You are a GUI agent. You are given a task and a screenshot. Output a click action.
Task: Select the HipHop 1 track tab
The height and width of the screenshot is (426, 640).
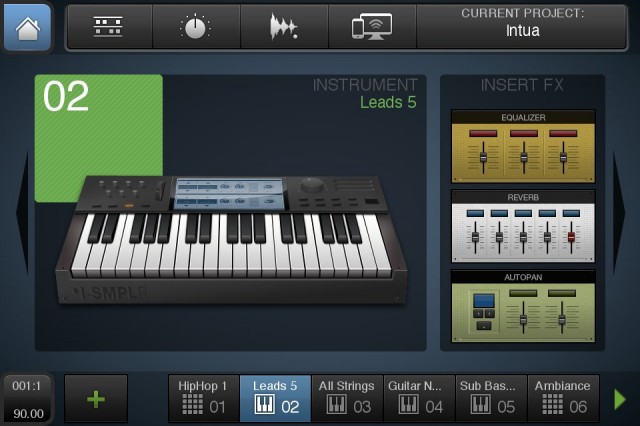(203, 397)
